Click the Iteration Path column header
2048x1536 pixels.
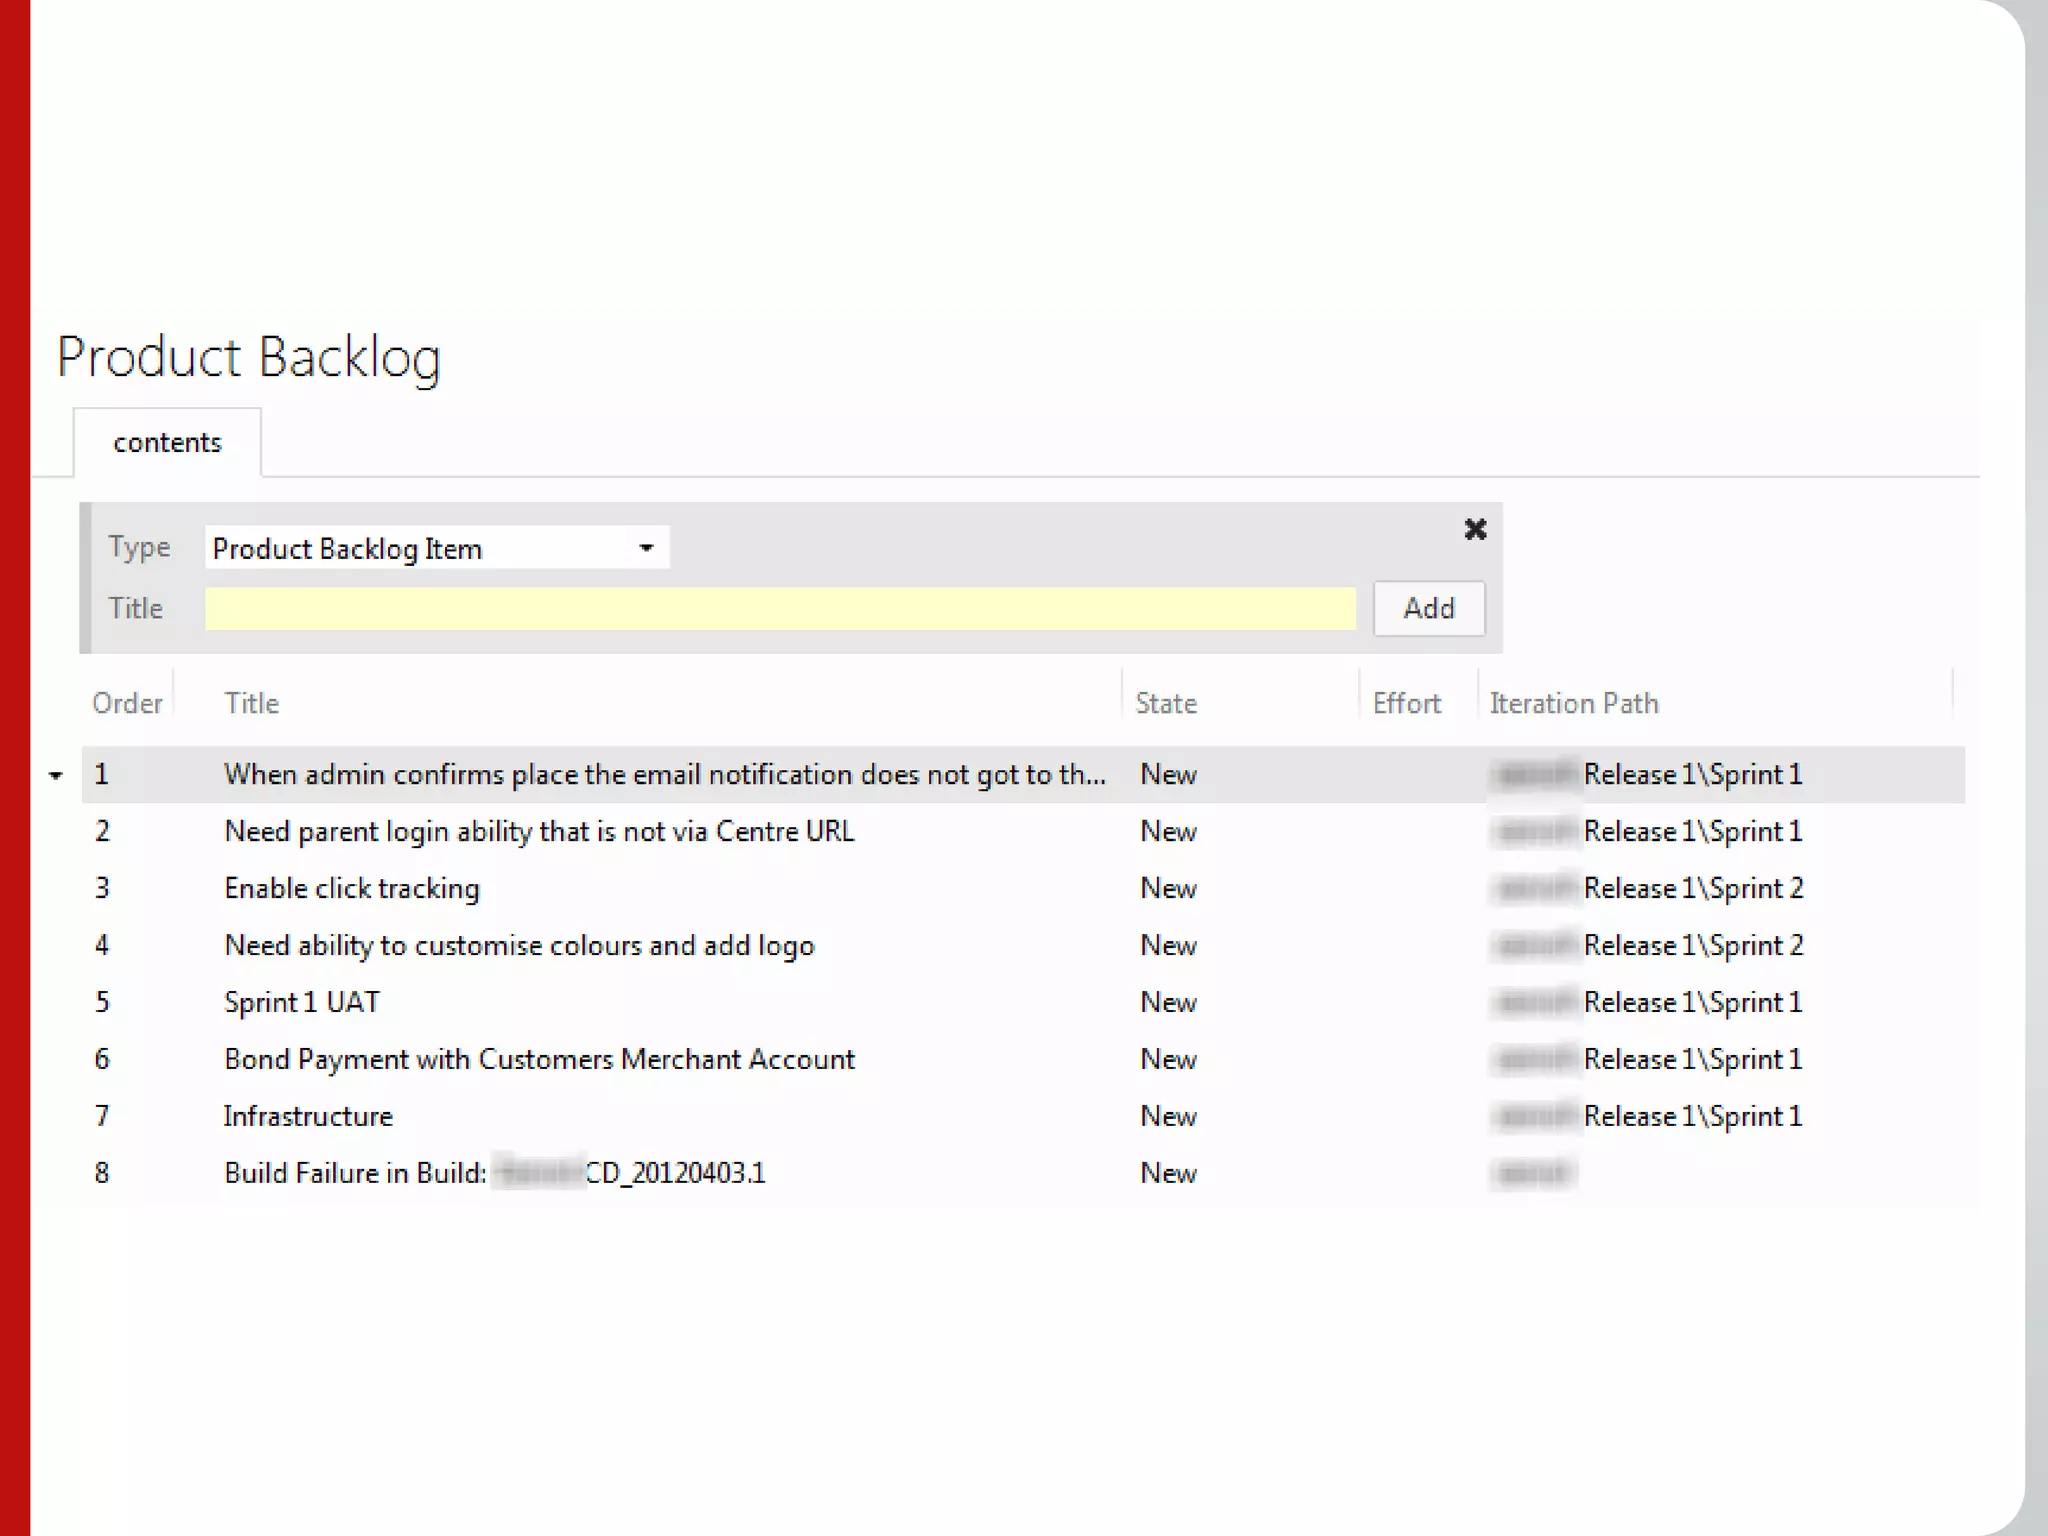point(1573,704)
